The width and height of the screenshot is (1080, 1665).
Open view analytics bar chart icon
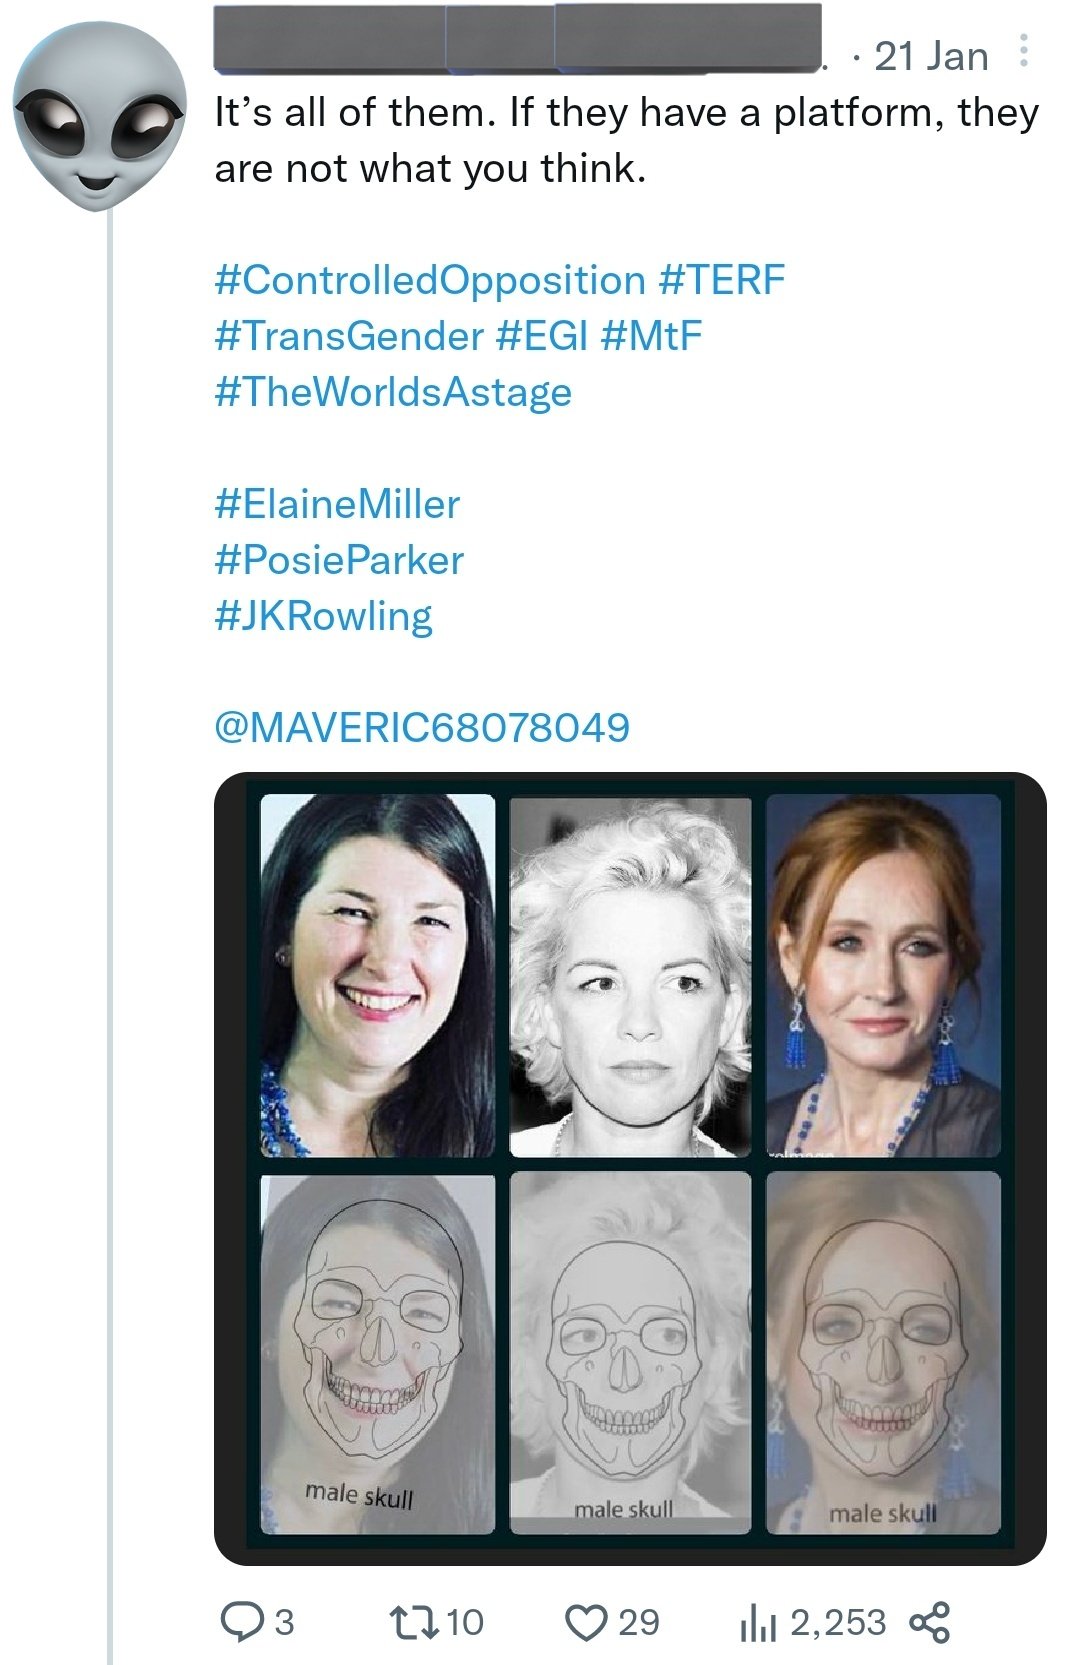click(757, 1622)
